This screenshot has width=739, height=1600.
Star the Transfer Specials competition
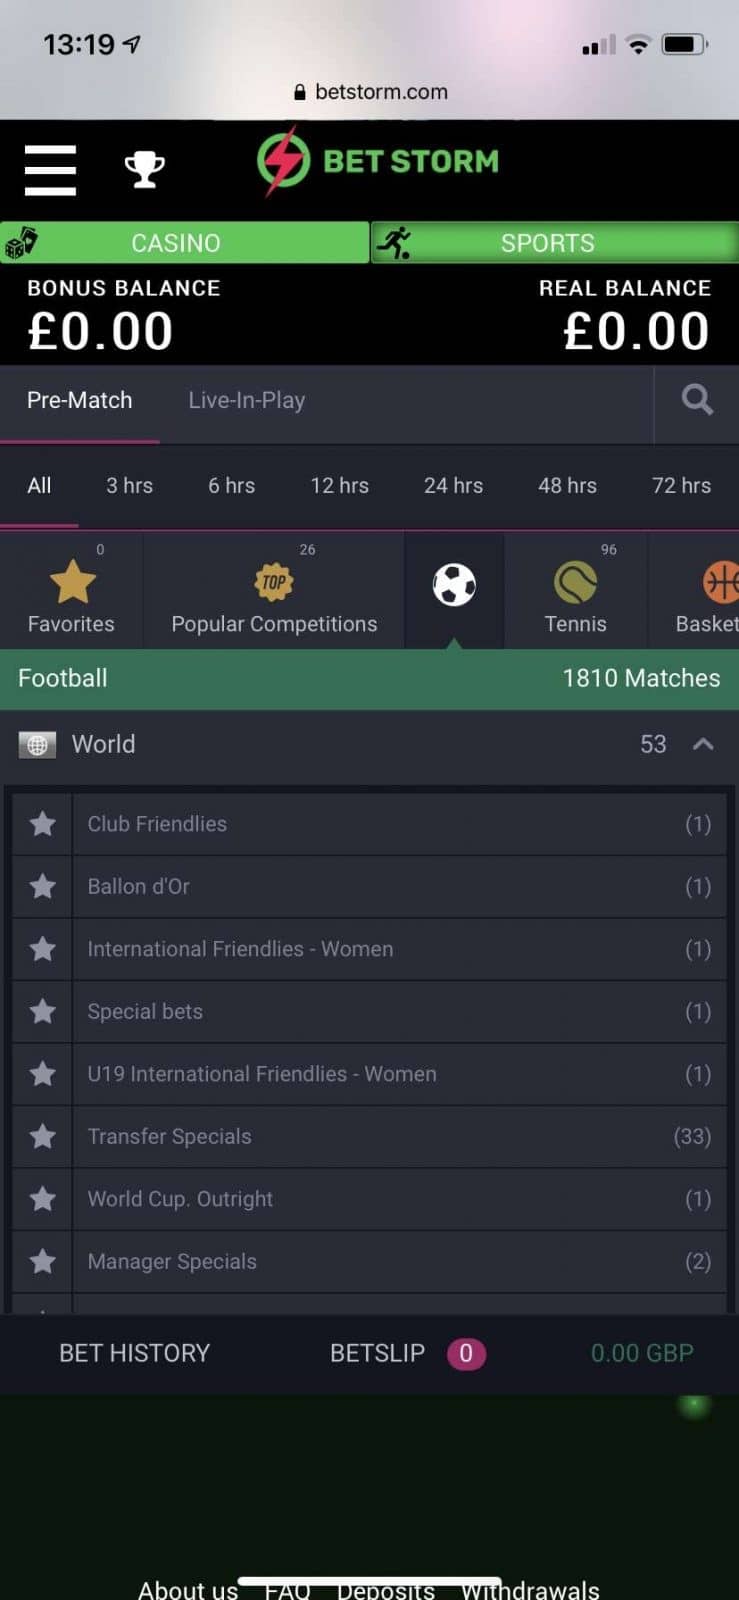pos(43,1136)
